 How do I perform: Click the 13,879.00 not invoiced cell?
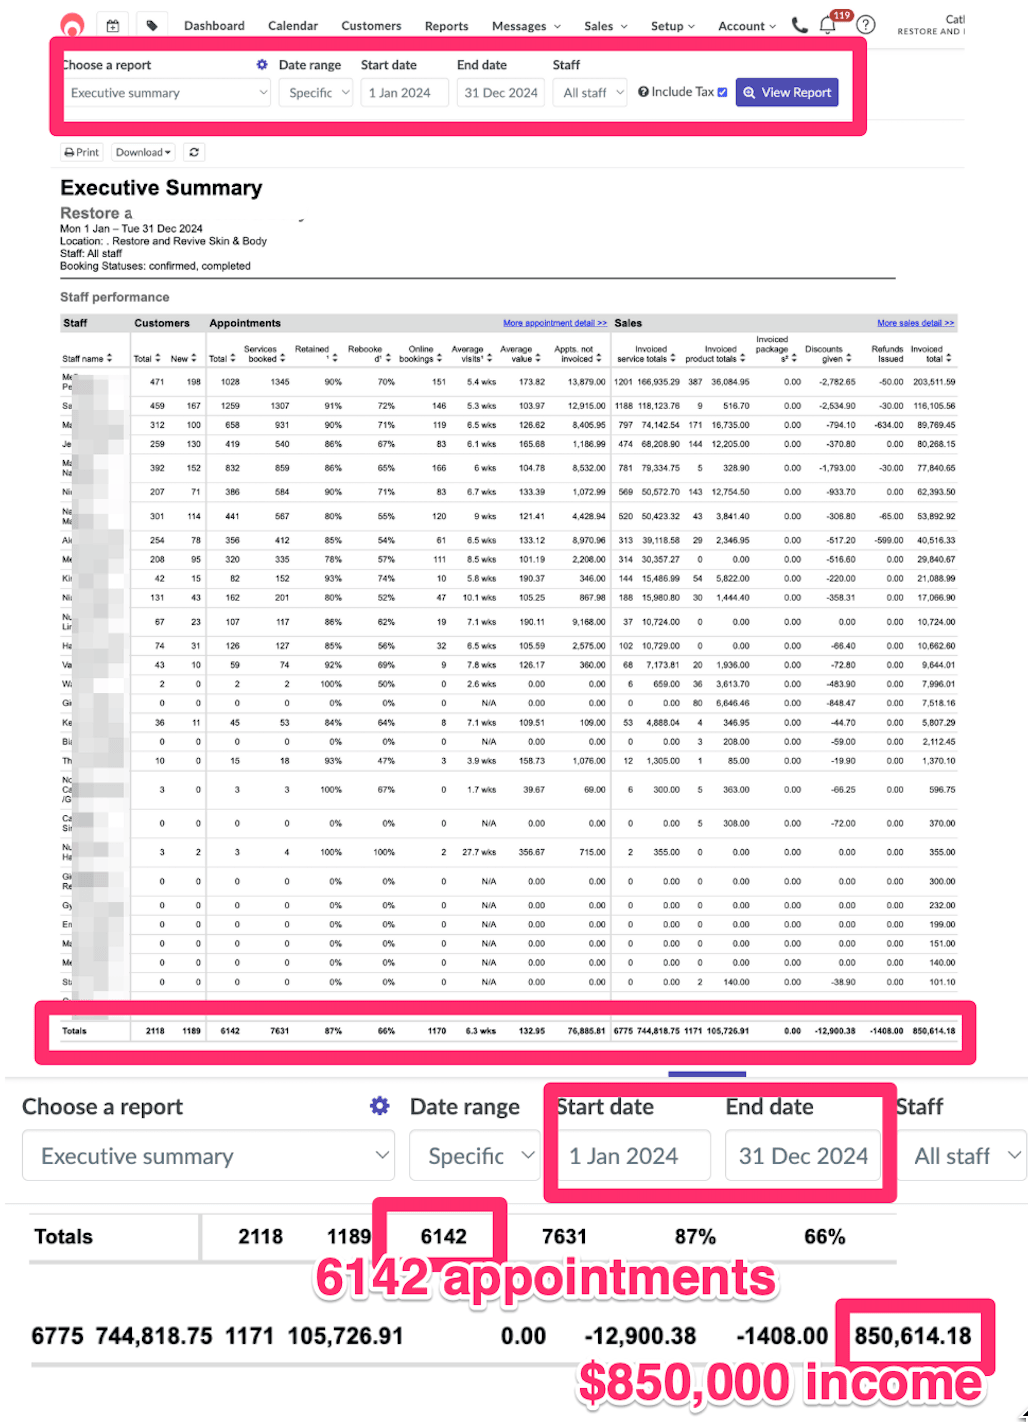pos(587,382)
